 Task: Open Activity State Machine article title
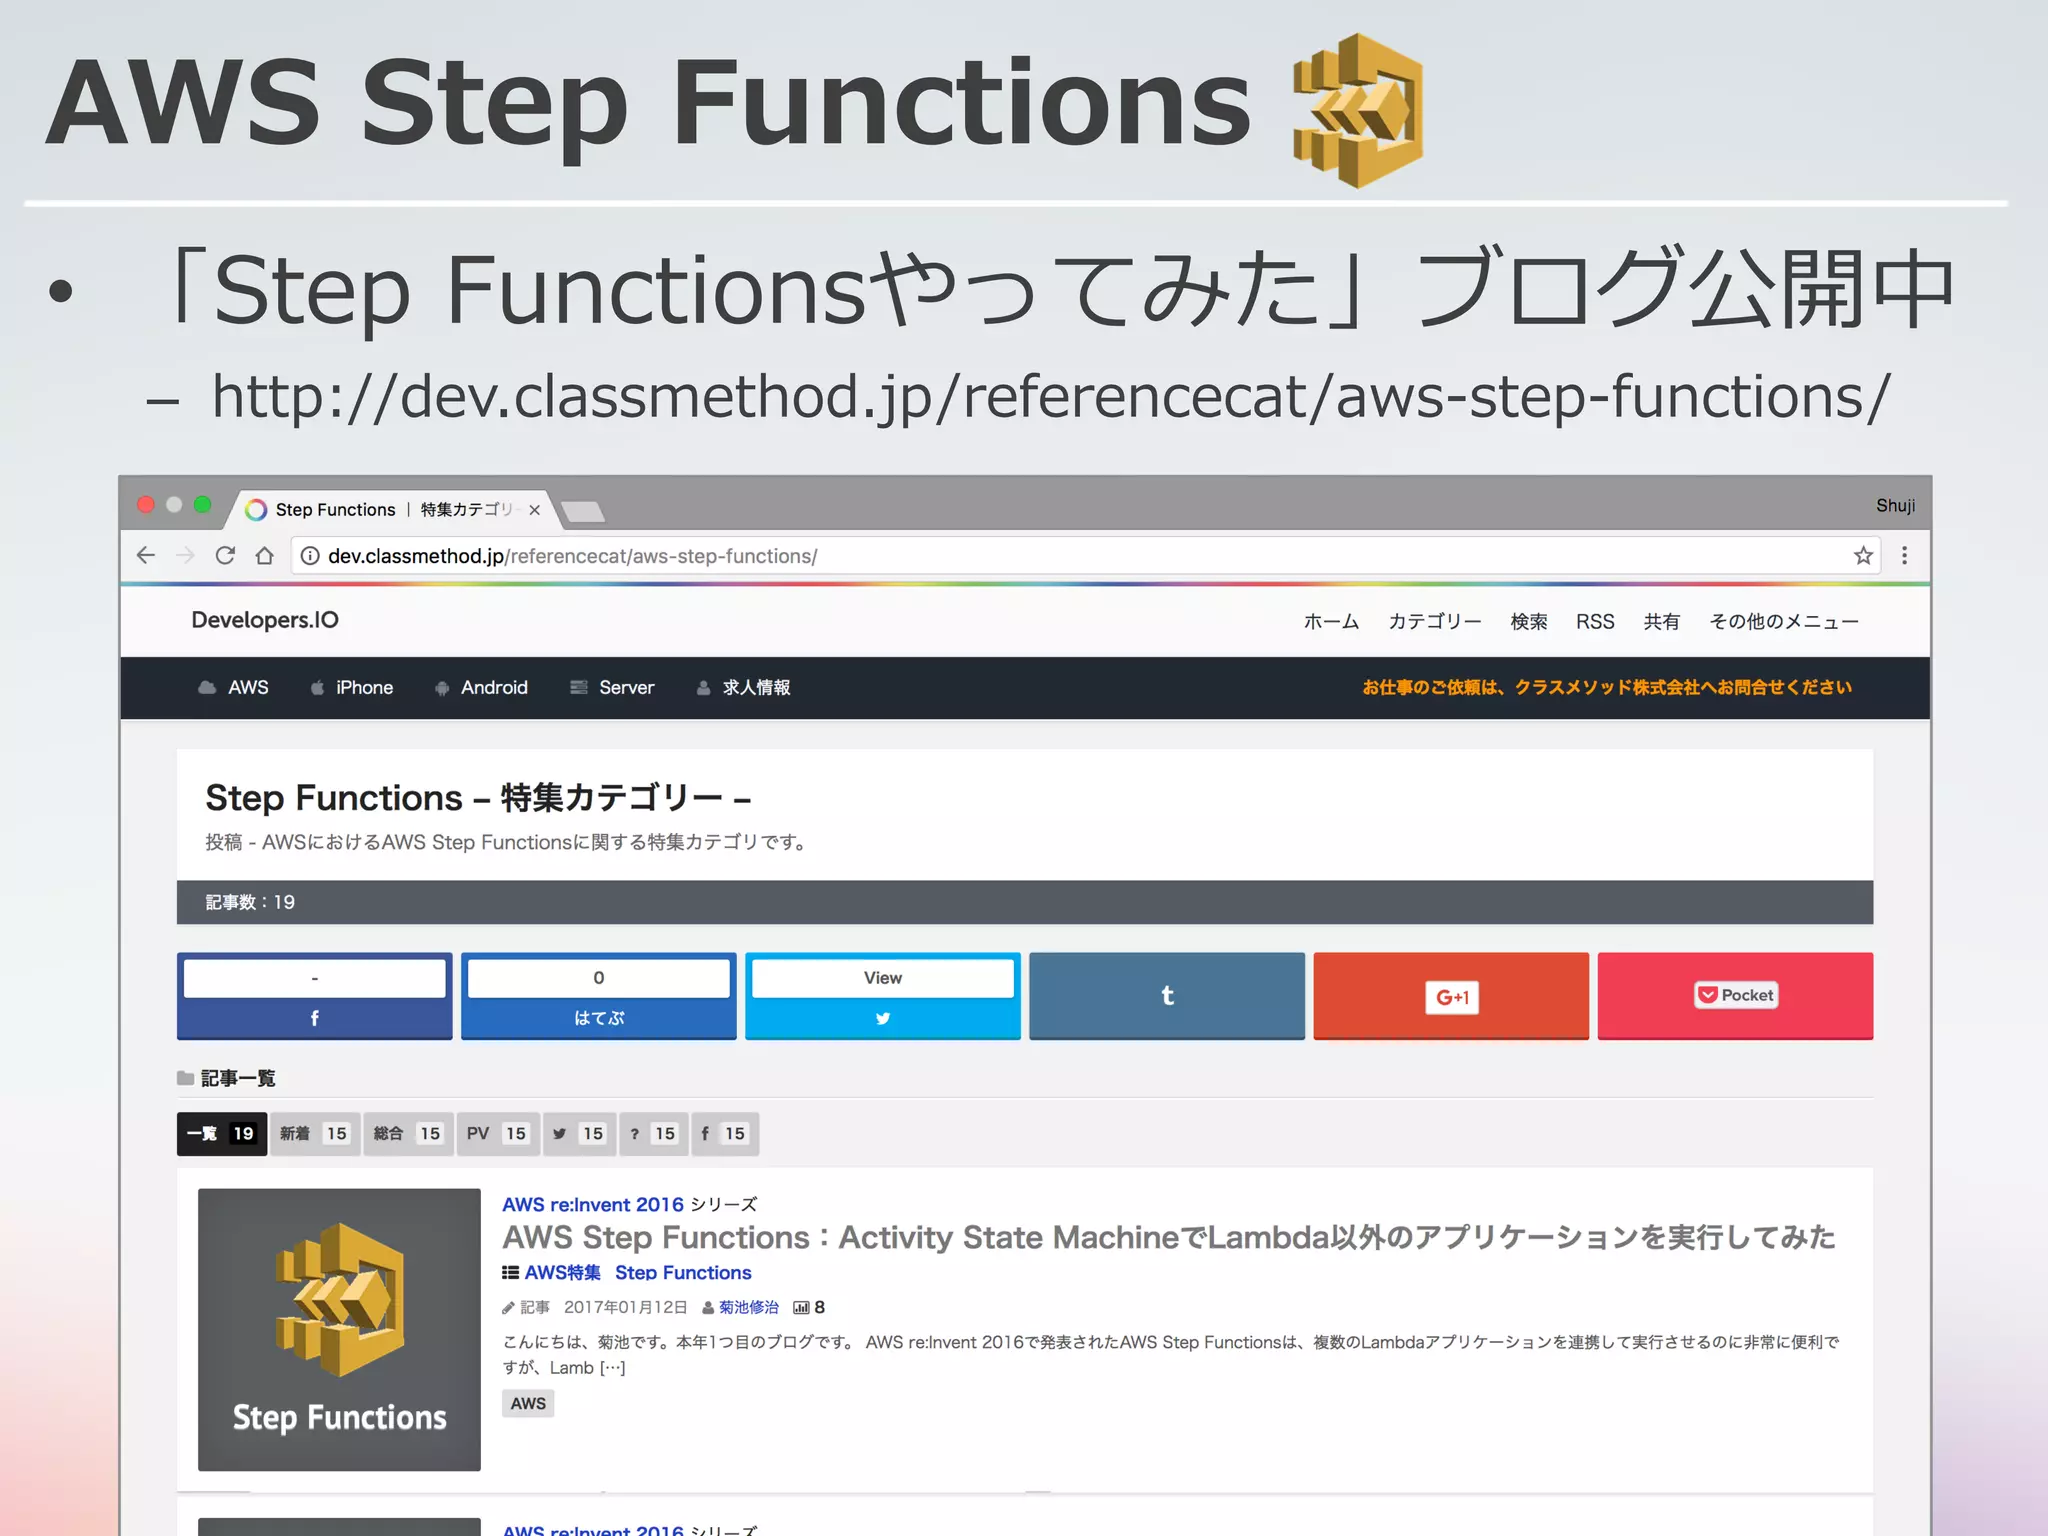1169,1238
